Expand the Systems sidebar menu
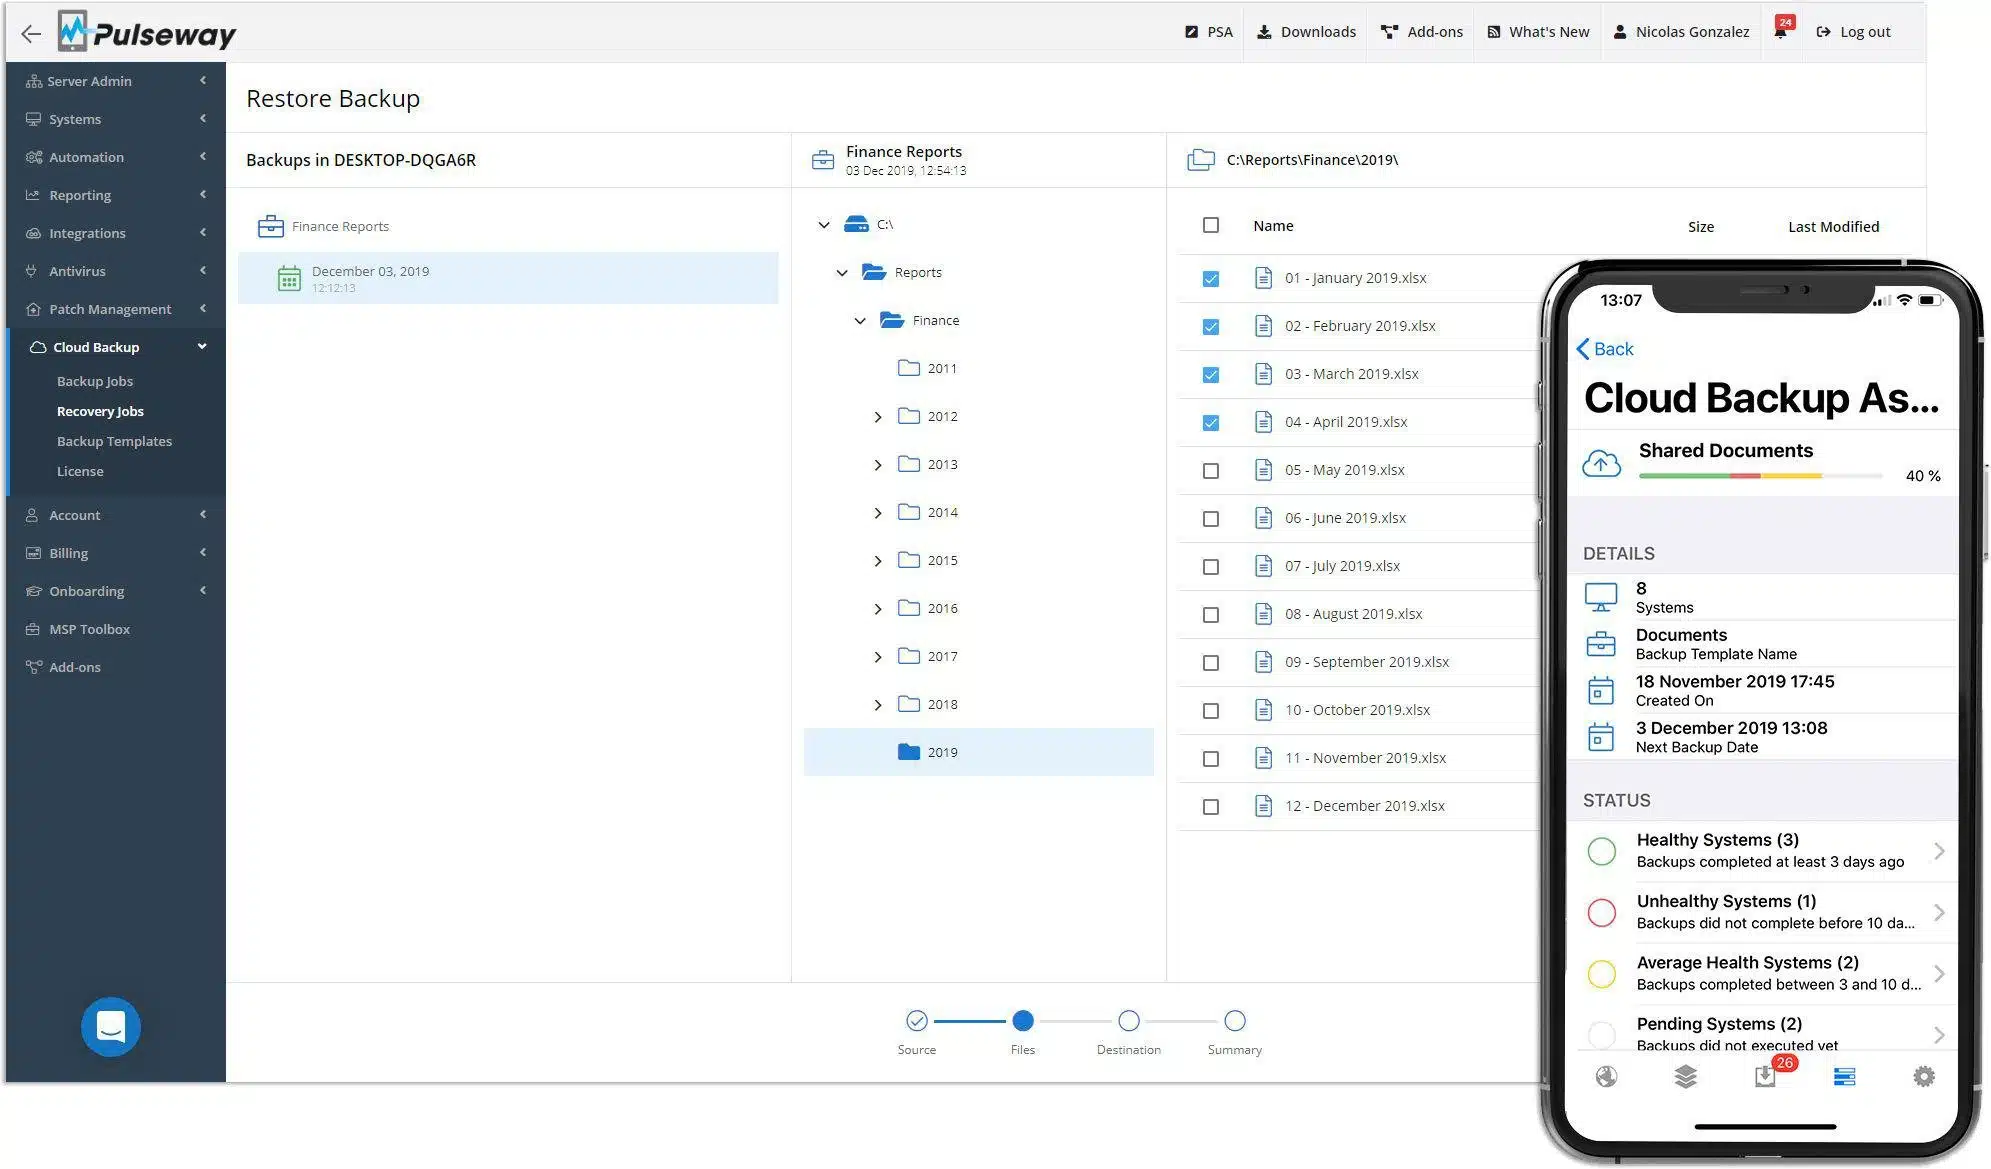The width and height of the screenshot is (1991, 1169). click(x=115, y=119)
